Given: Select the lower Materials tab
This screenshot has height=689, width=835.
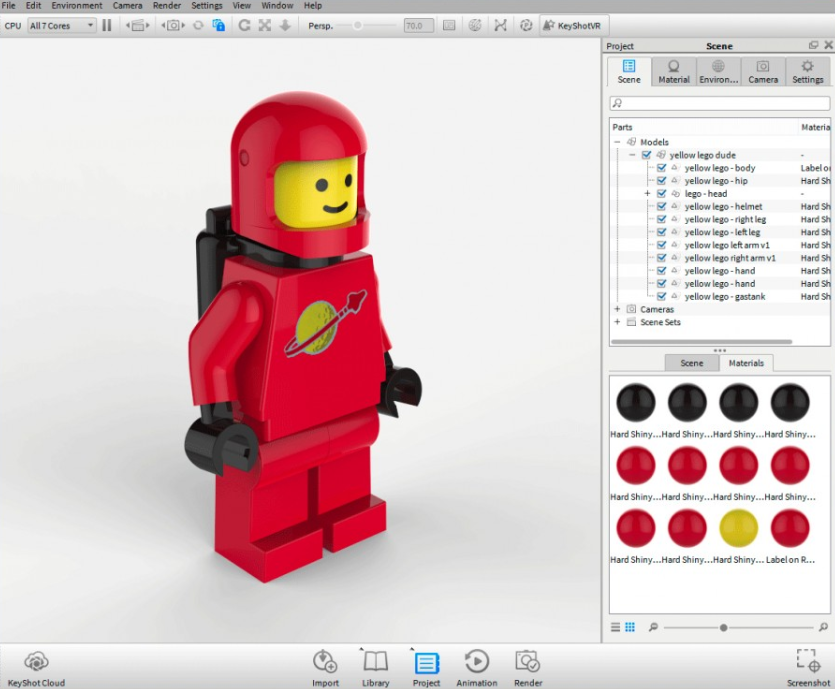Looking at the screenshot, I should click(x=746, y=363).
